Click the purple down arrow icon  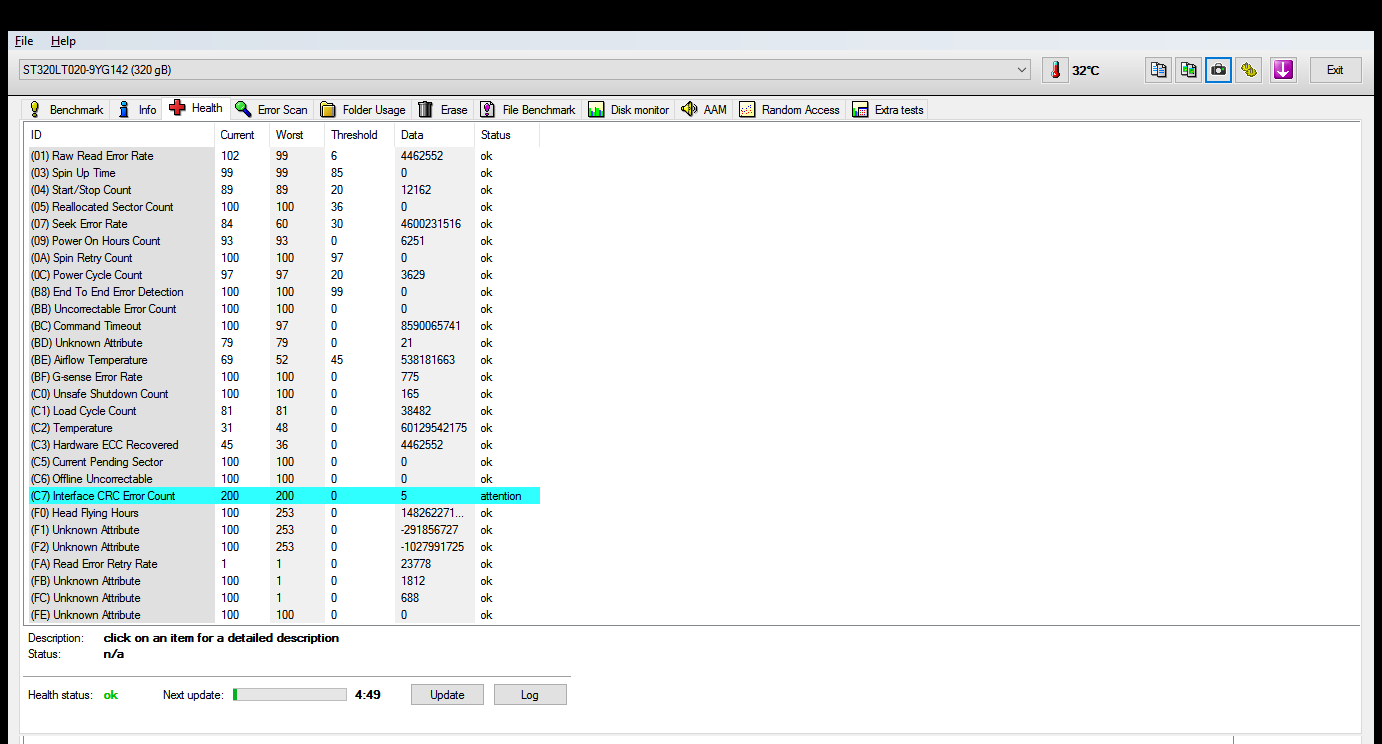click(x=1283, y=70)
